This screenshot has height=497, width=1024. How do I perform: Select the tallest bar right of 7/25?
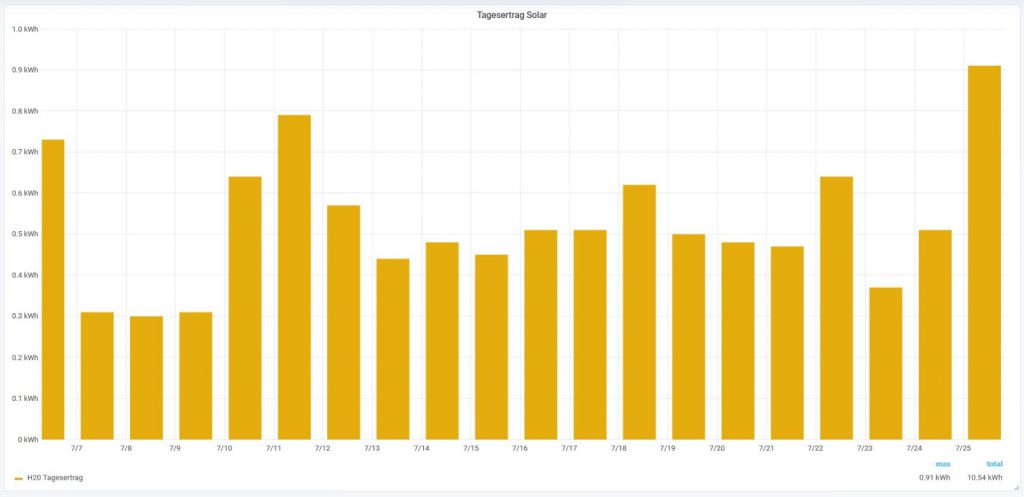pyautogui.click(x=984, y=252)
